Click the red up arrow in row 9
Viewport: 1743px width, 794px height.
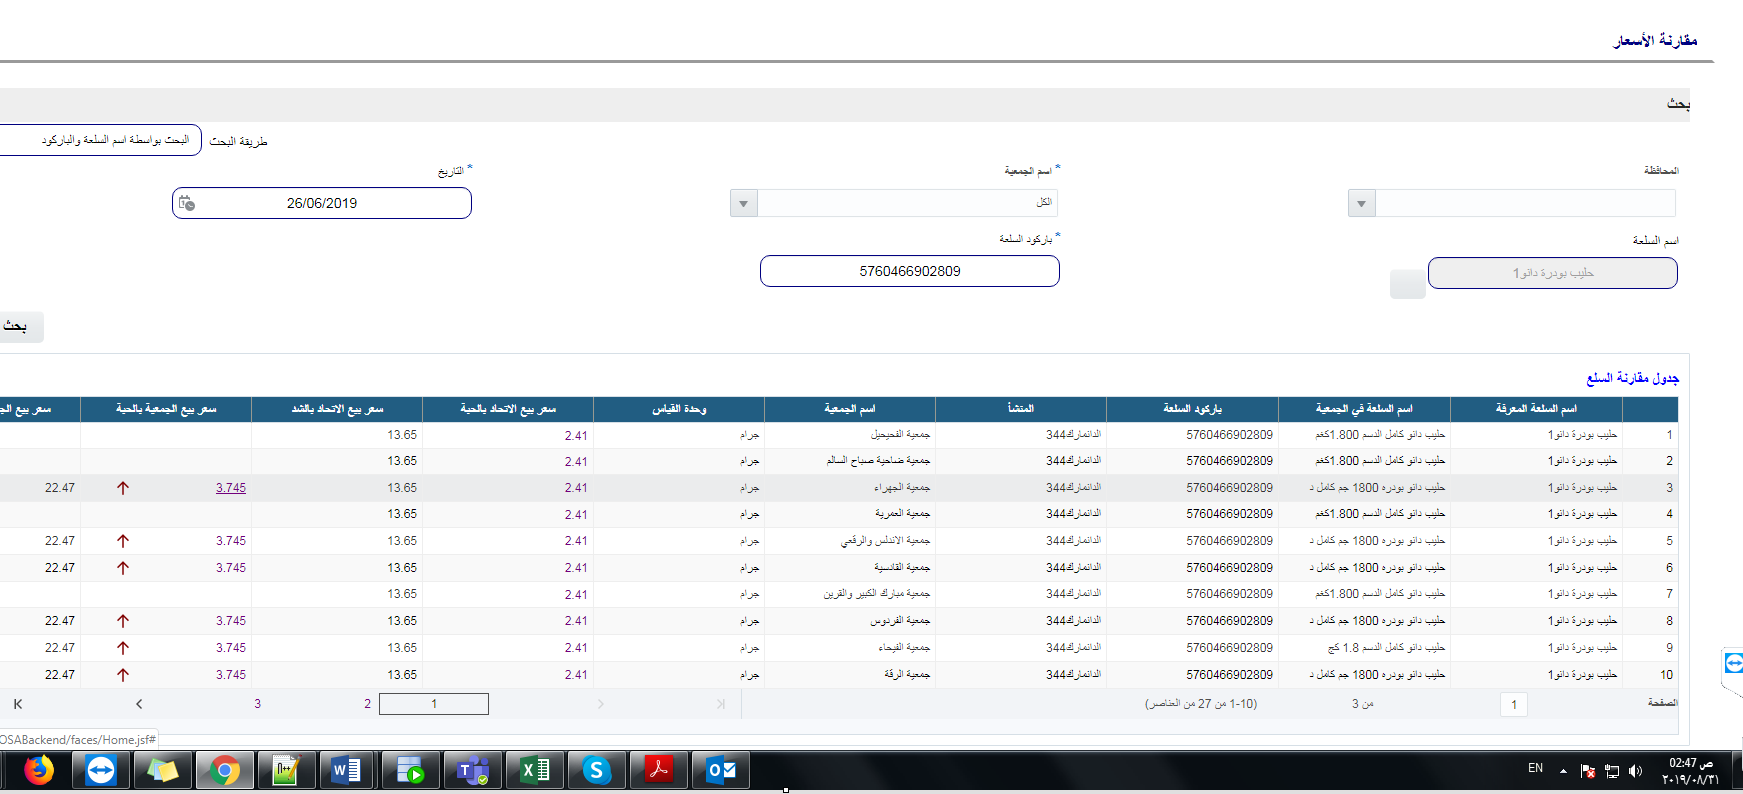point(123,648)
